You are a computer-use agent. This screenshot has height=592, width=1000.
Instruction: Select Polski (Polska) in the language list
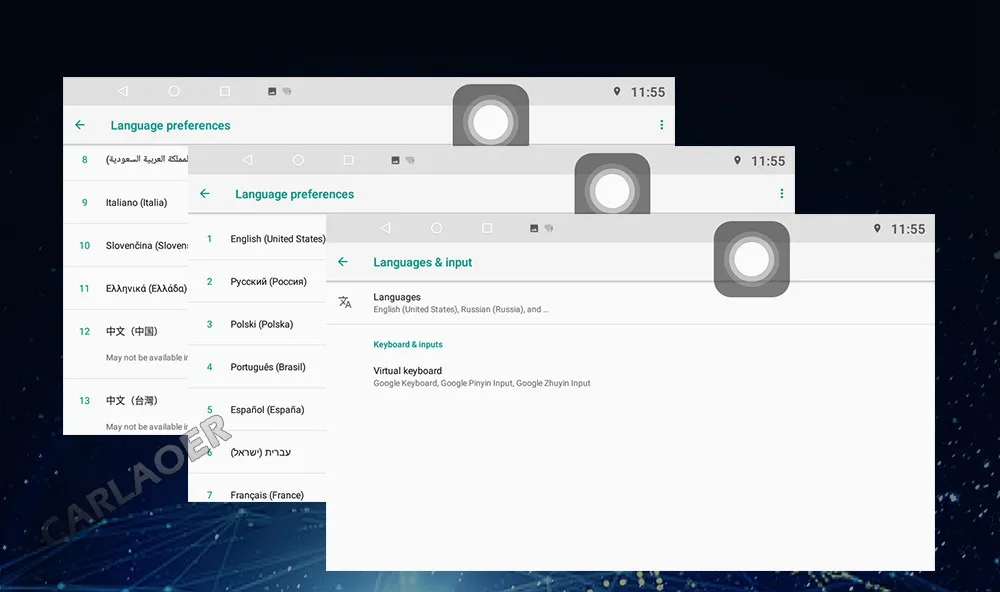point(257,324)
